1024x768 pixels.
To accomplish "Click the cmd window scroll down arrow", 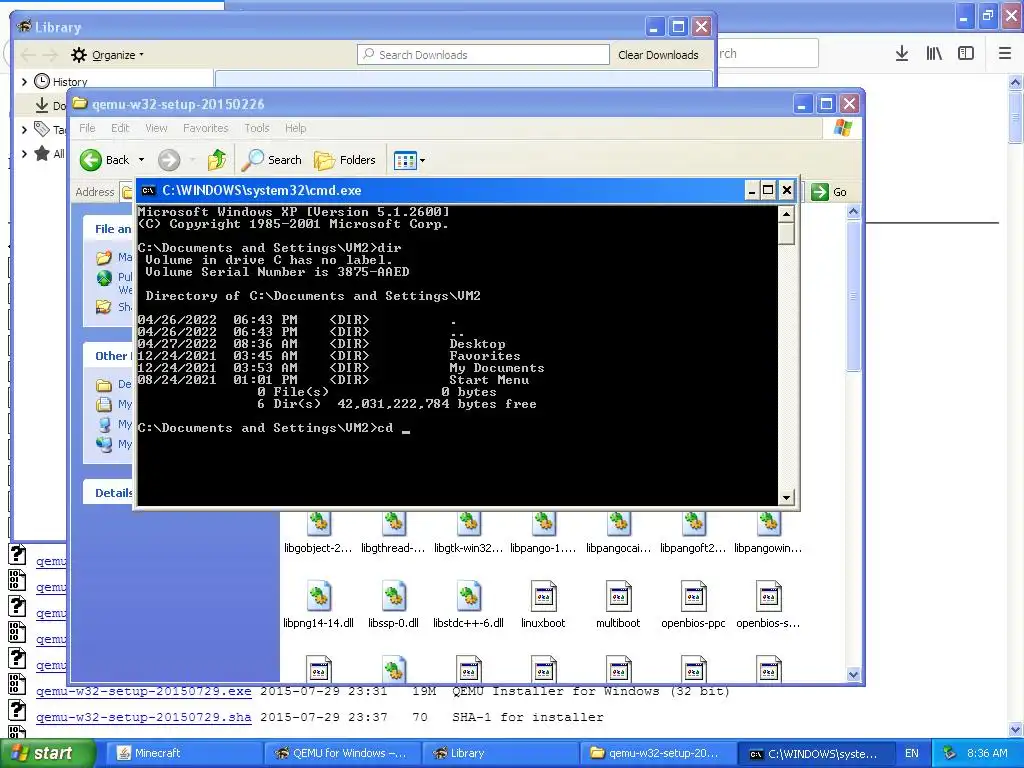I will click(786, 498).
